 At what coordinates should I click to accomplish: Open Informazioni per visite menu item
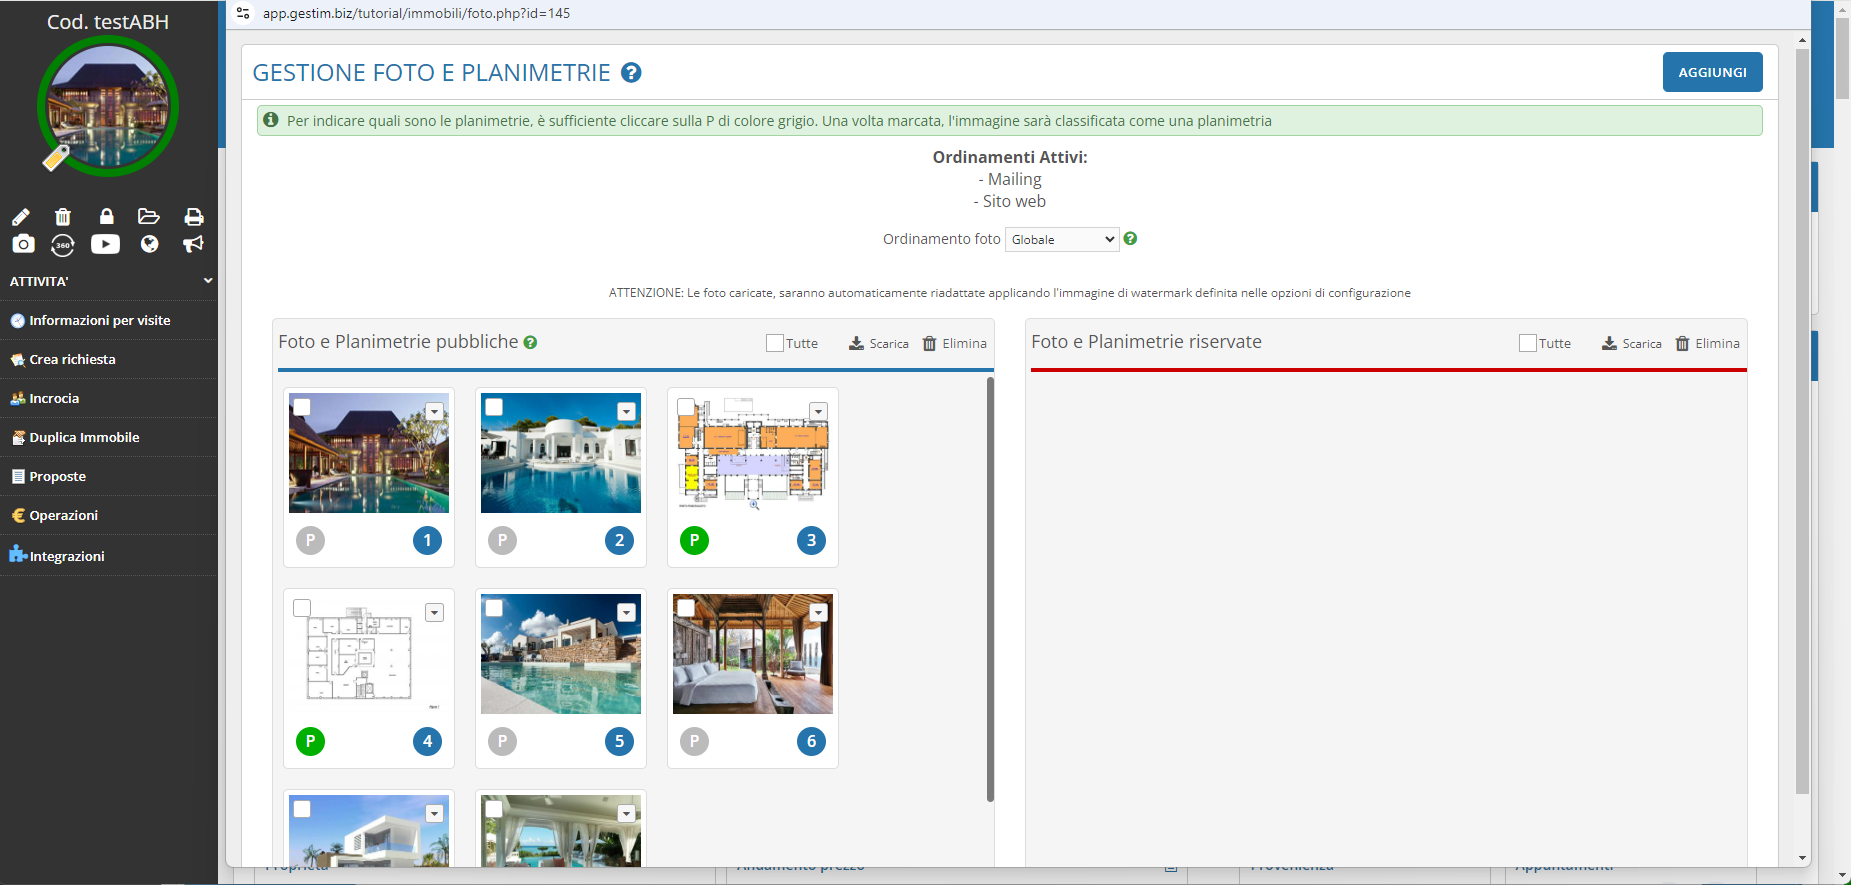[99, 321]
